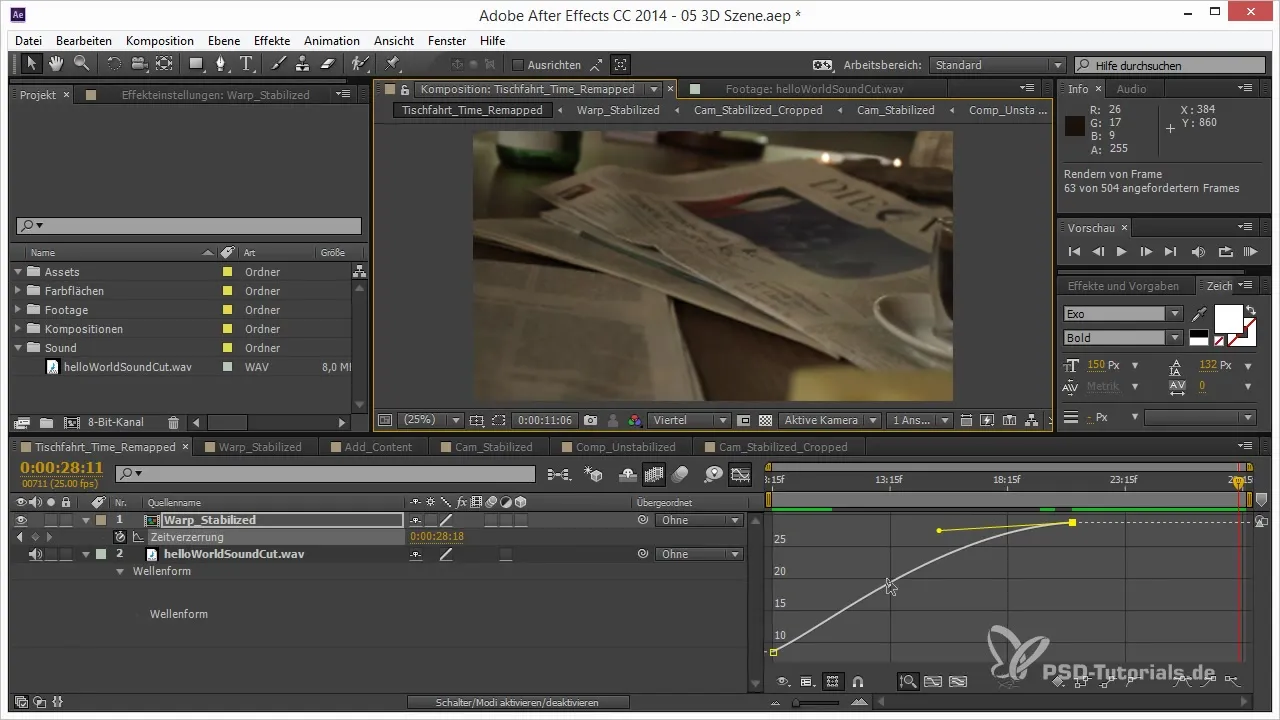Open the composition mini-flowchart icon
Viewport: 1280px width, 720px height.
560,474
